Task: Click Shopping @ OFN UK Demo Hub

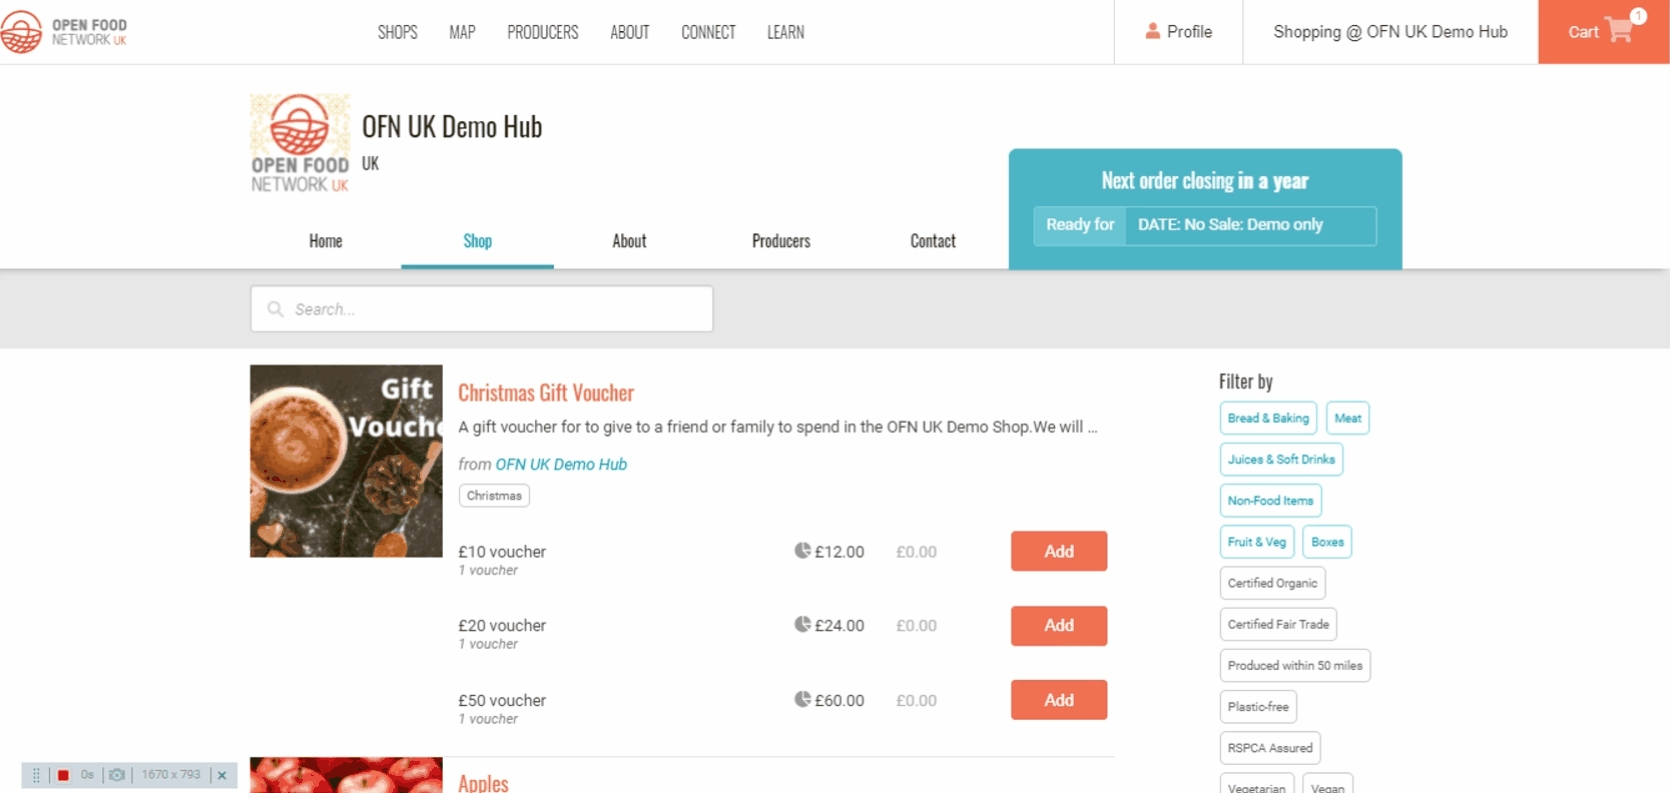Action: click(1390, 32)
